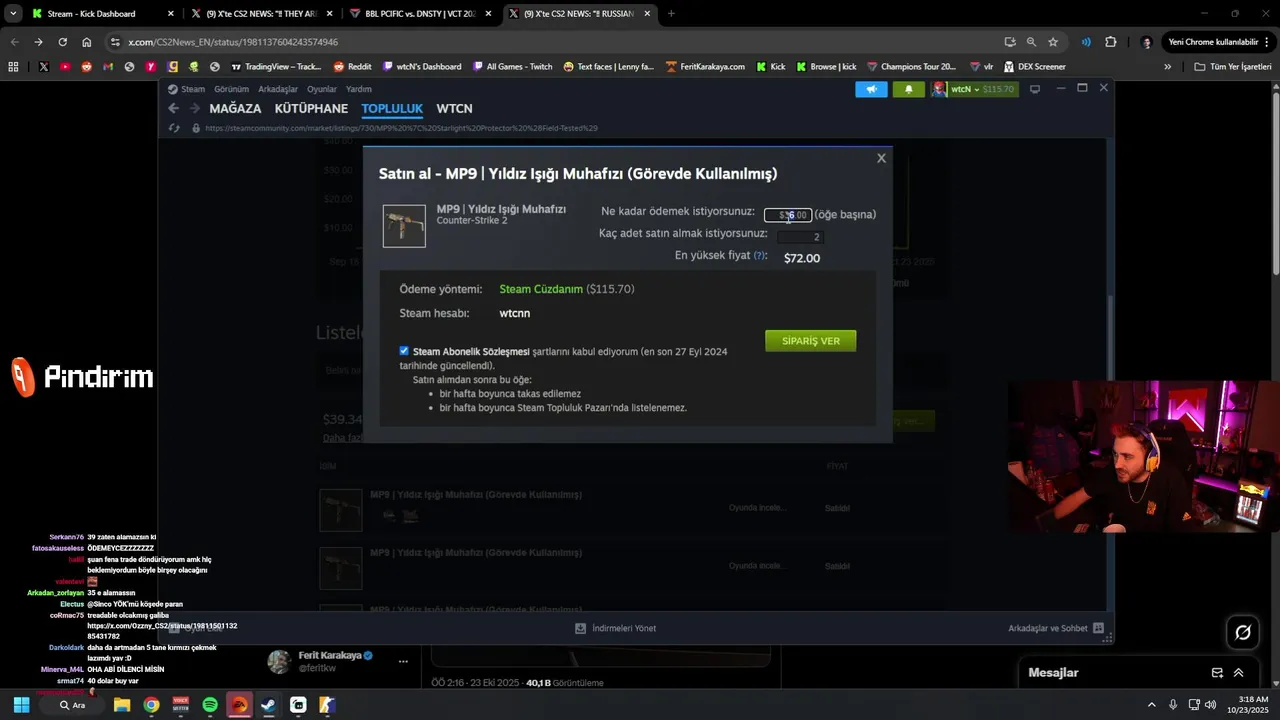1280x720 pixels.
Task: Open Chrome tab search dropdown
Action: (13, 14)
